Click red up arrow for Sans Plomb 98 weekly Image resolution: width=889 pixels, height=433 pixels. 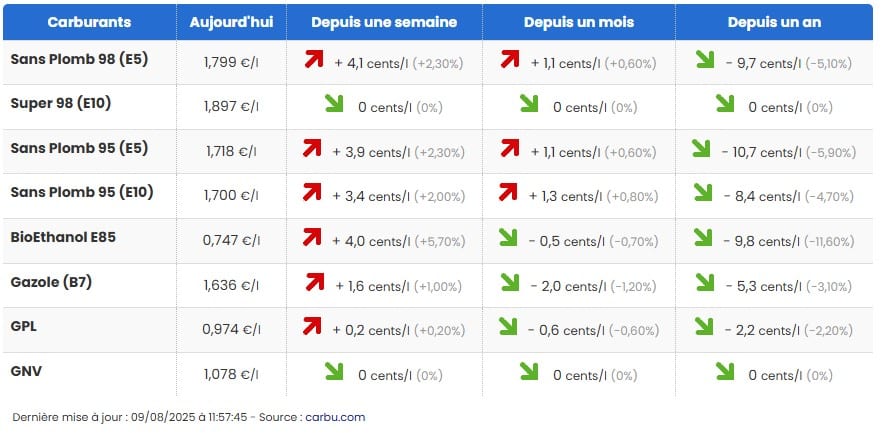314,61
